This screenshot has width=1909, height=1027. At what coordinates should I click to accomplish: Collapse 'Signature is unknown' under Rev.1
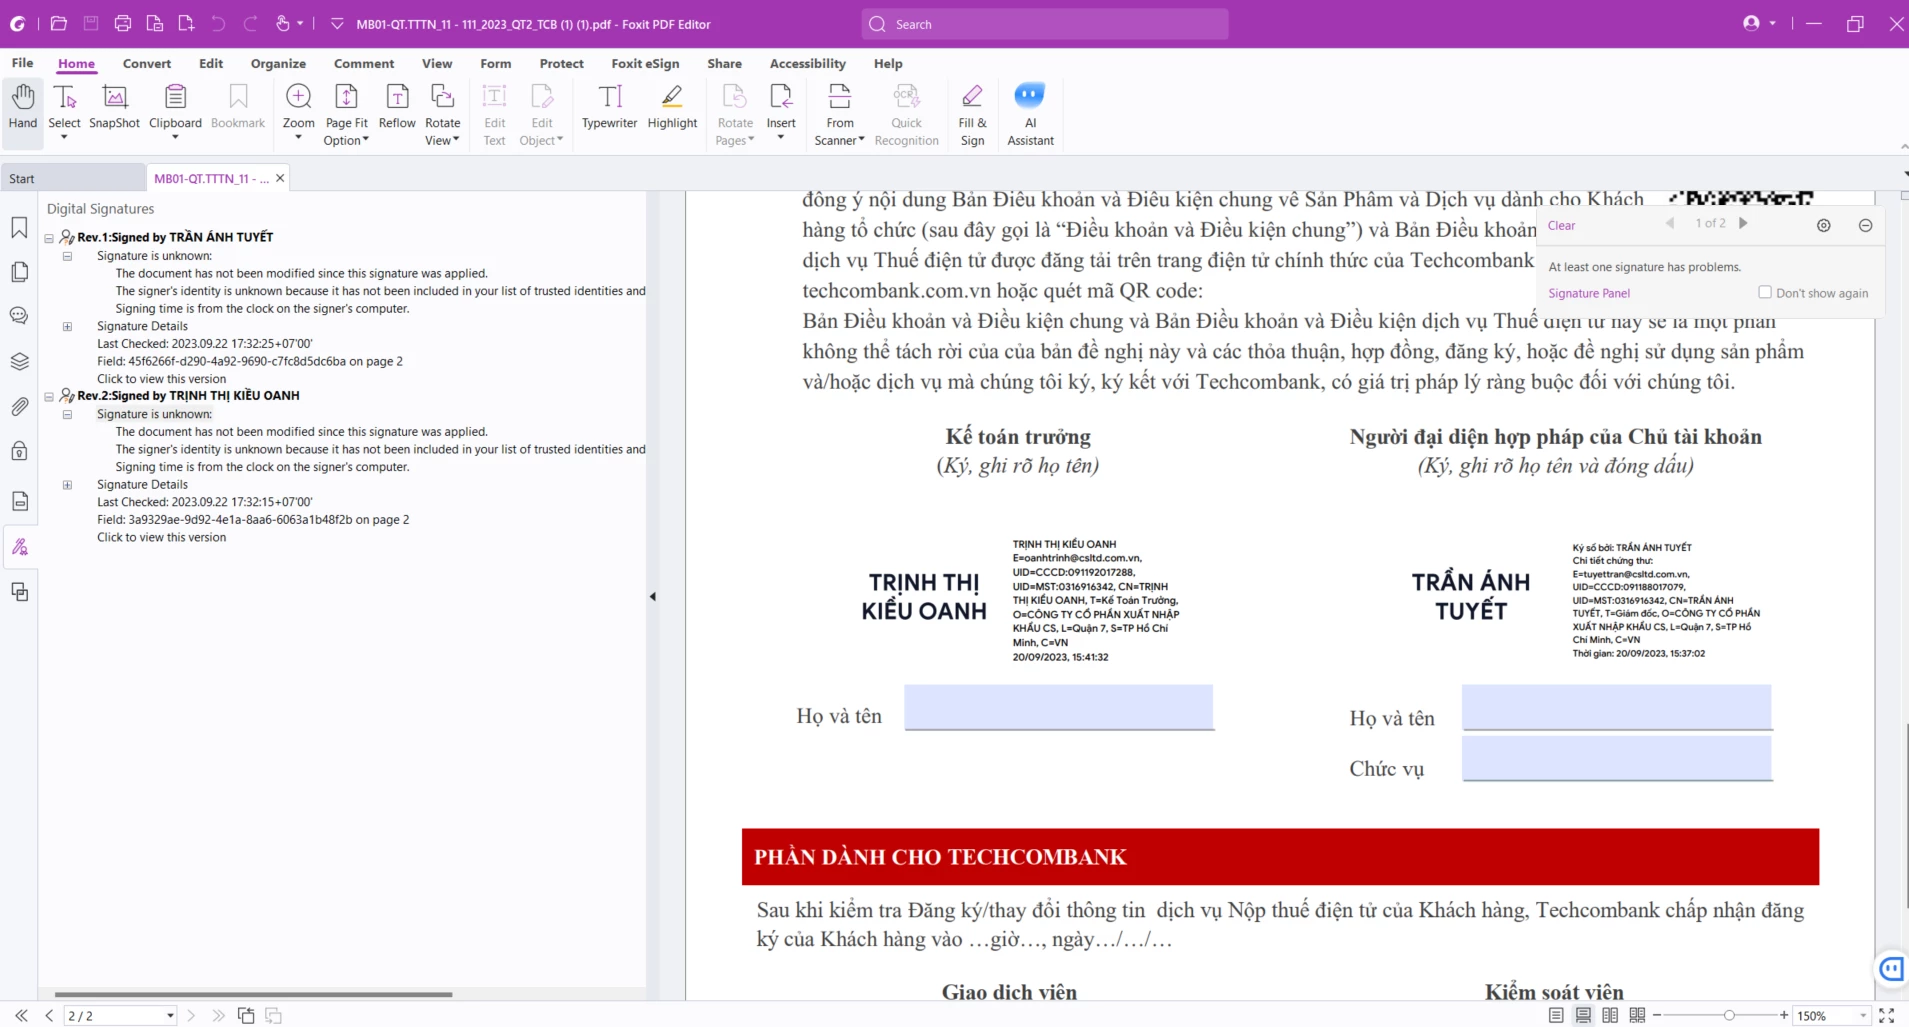point(67,256)
